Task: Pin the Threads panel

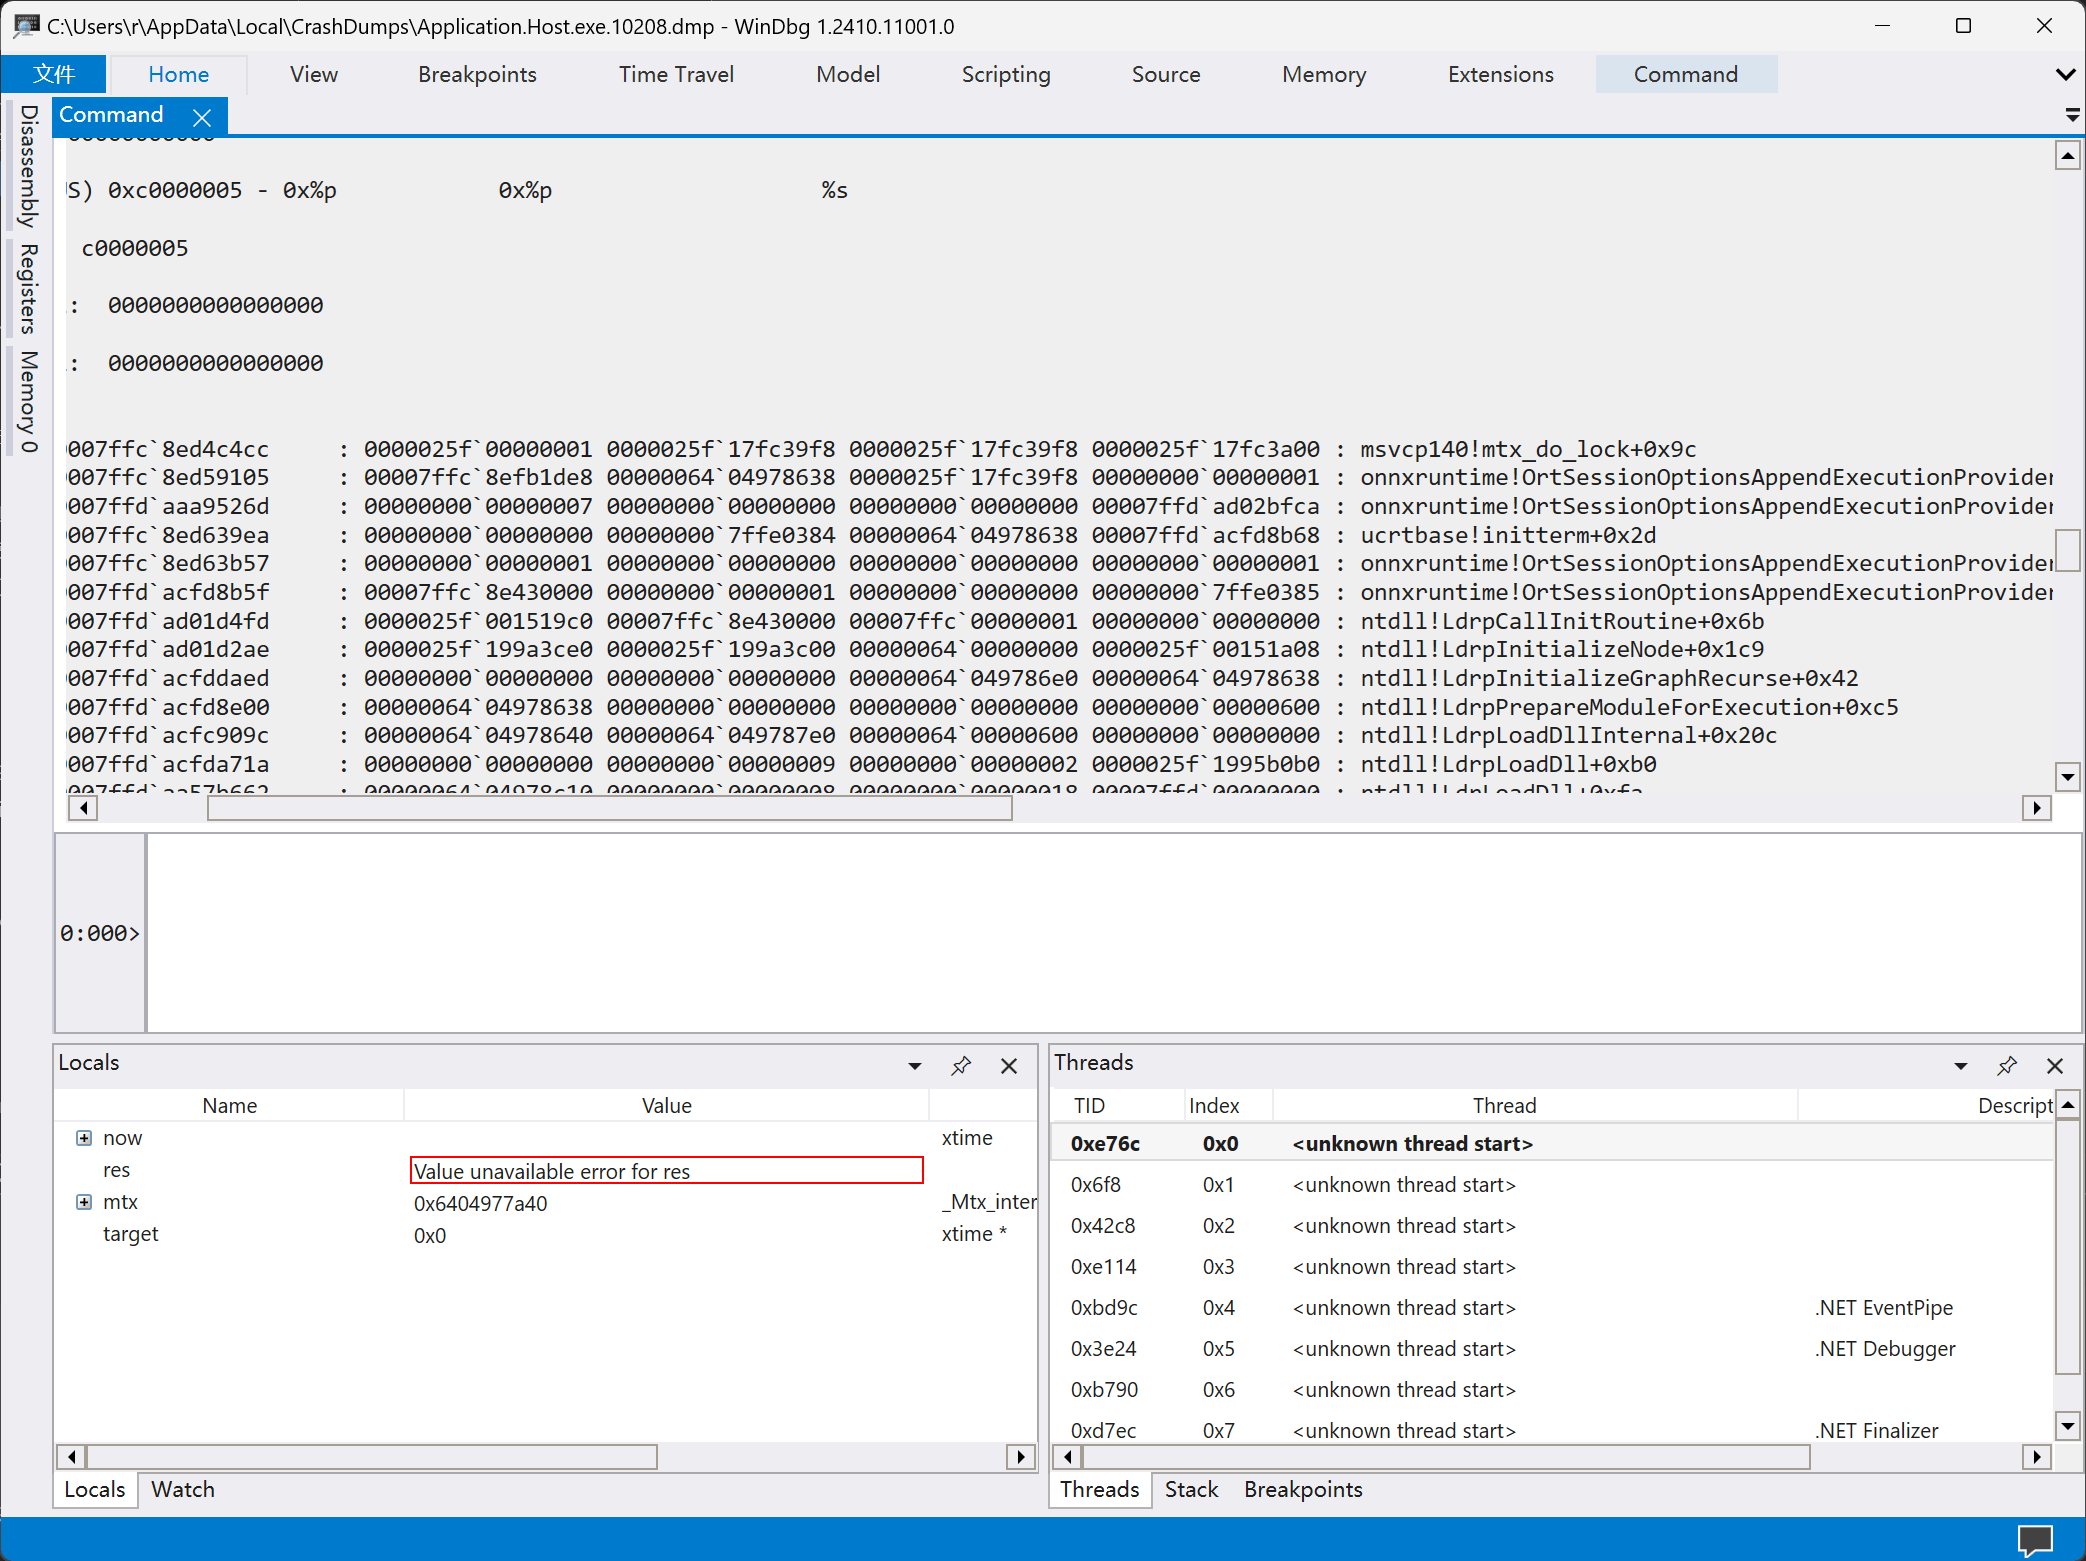Action: point(2007,1066)
